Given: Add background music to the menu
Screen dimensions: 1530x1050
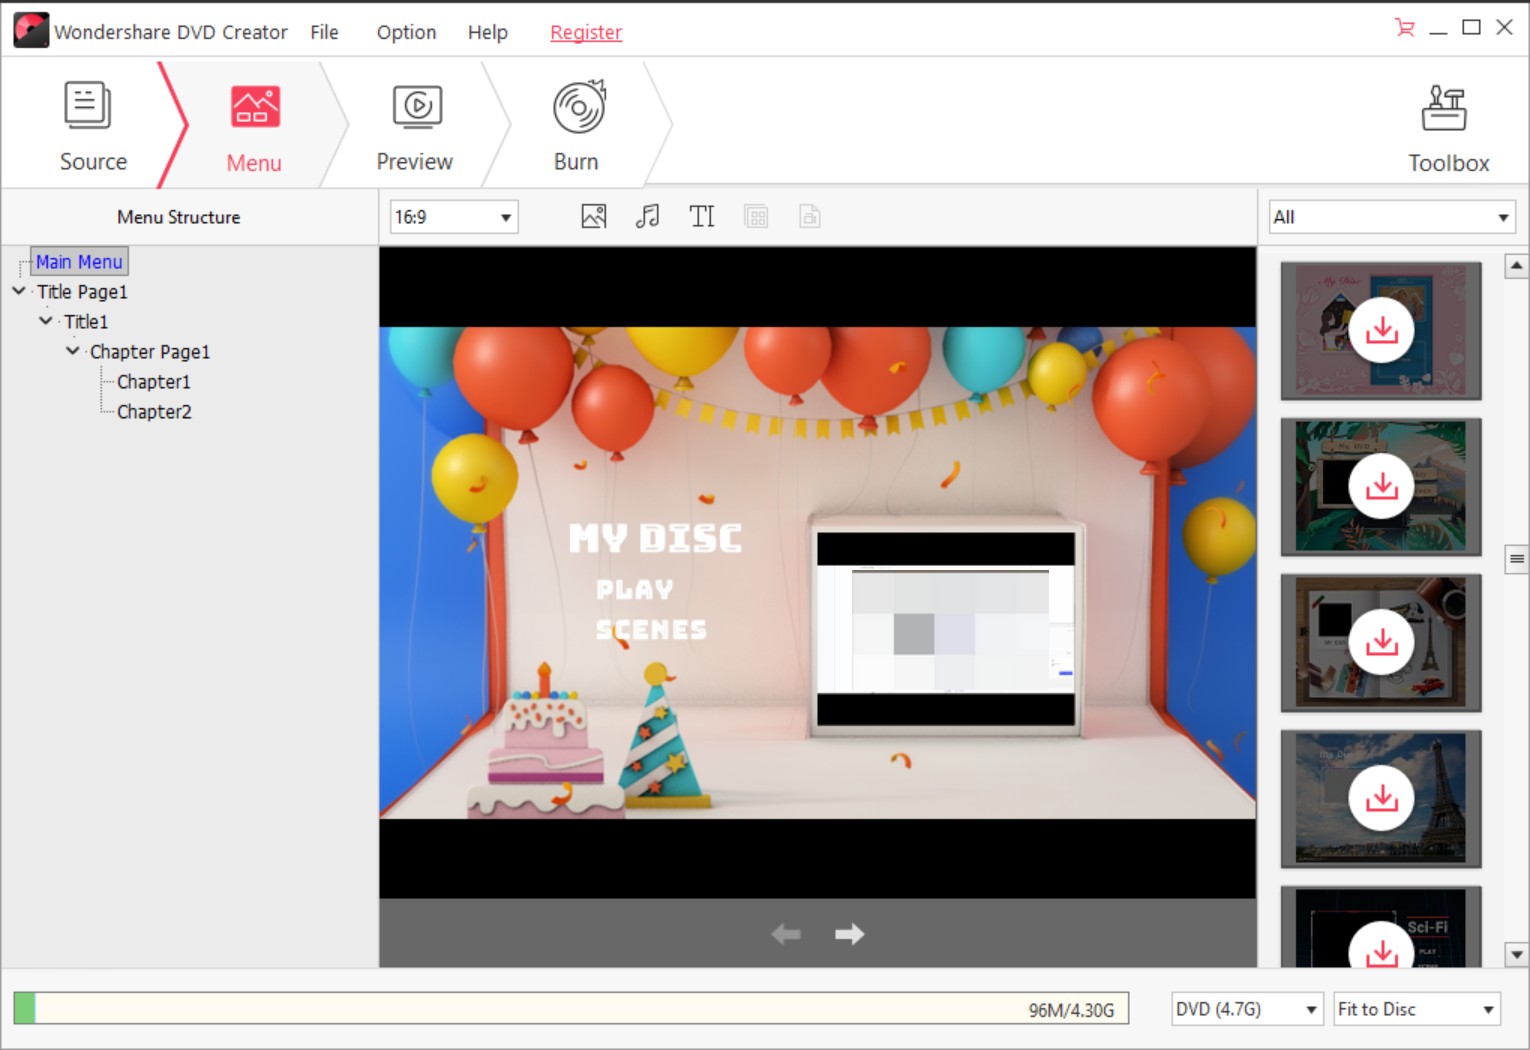Looking at the screenshot, I should click(x=648, y=216).
